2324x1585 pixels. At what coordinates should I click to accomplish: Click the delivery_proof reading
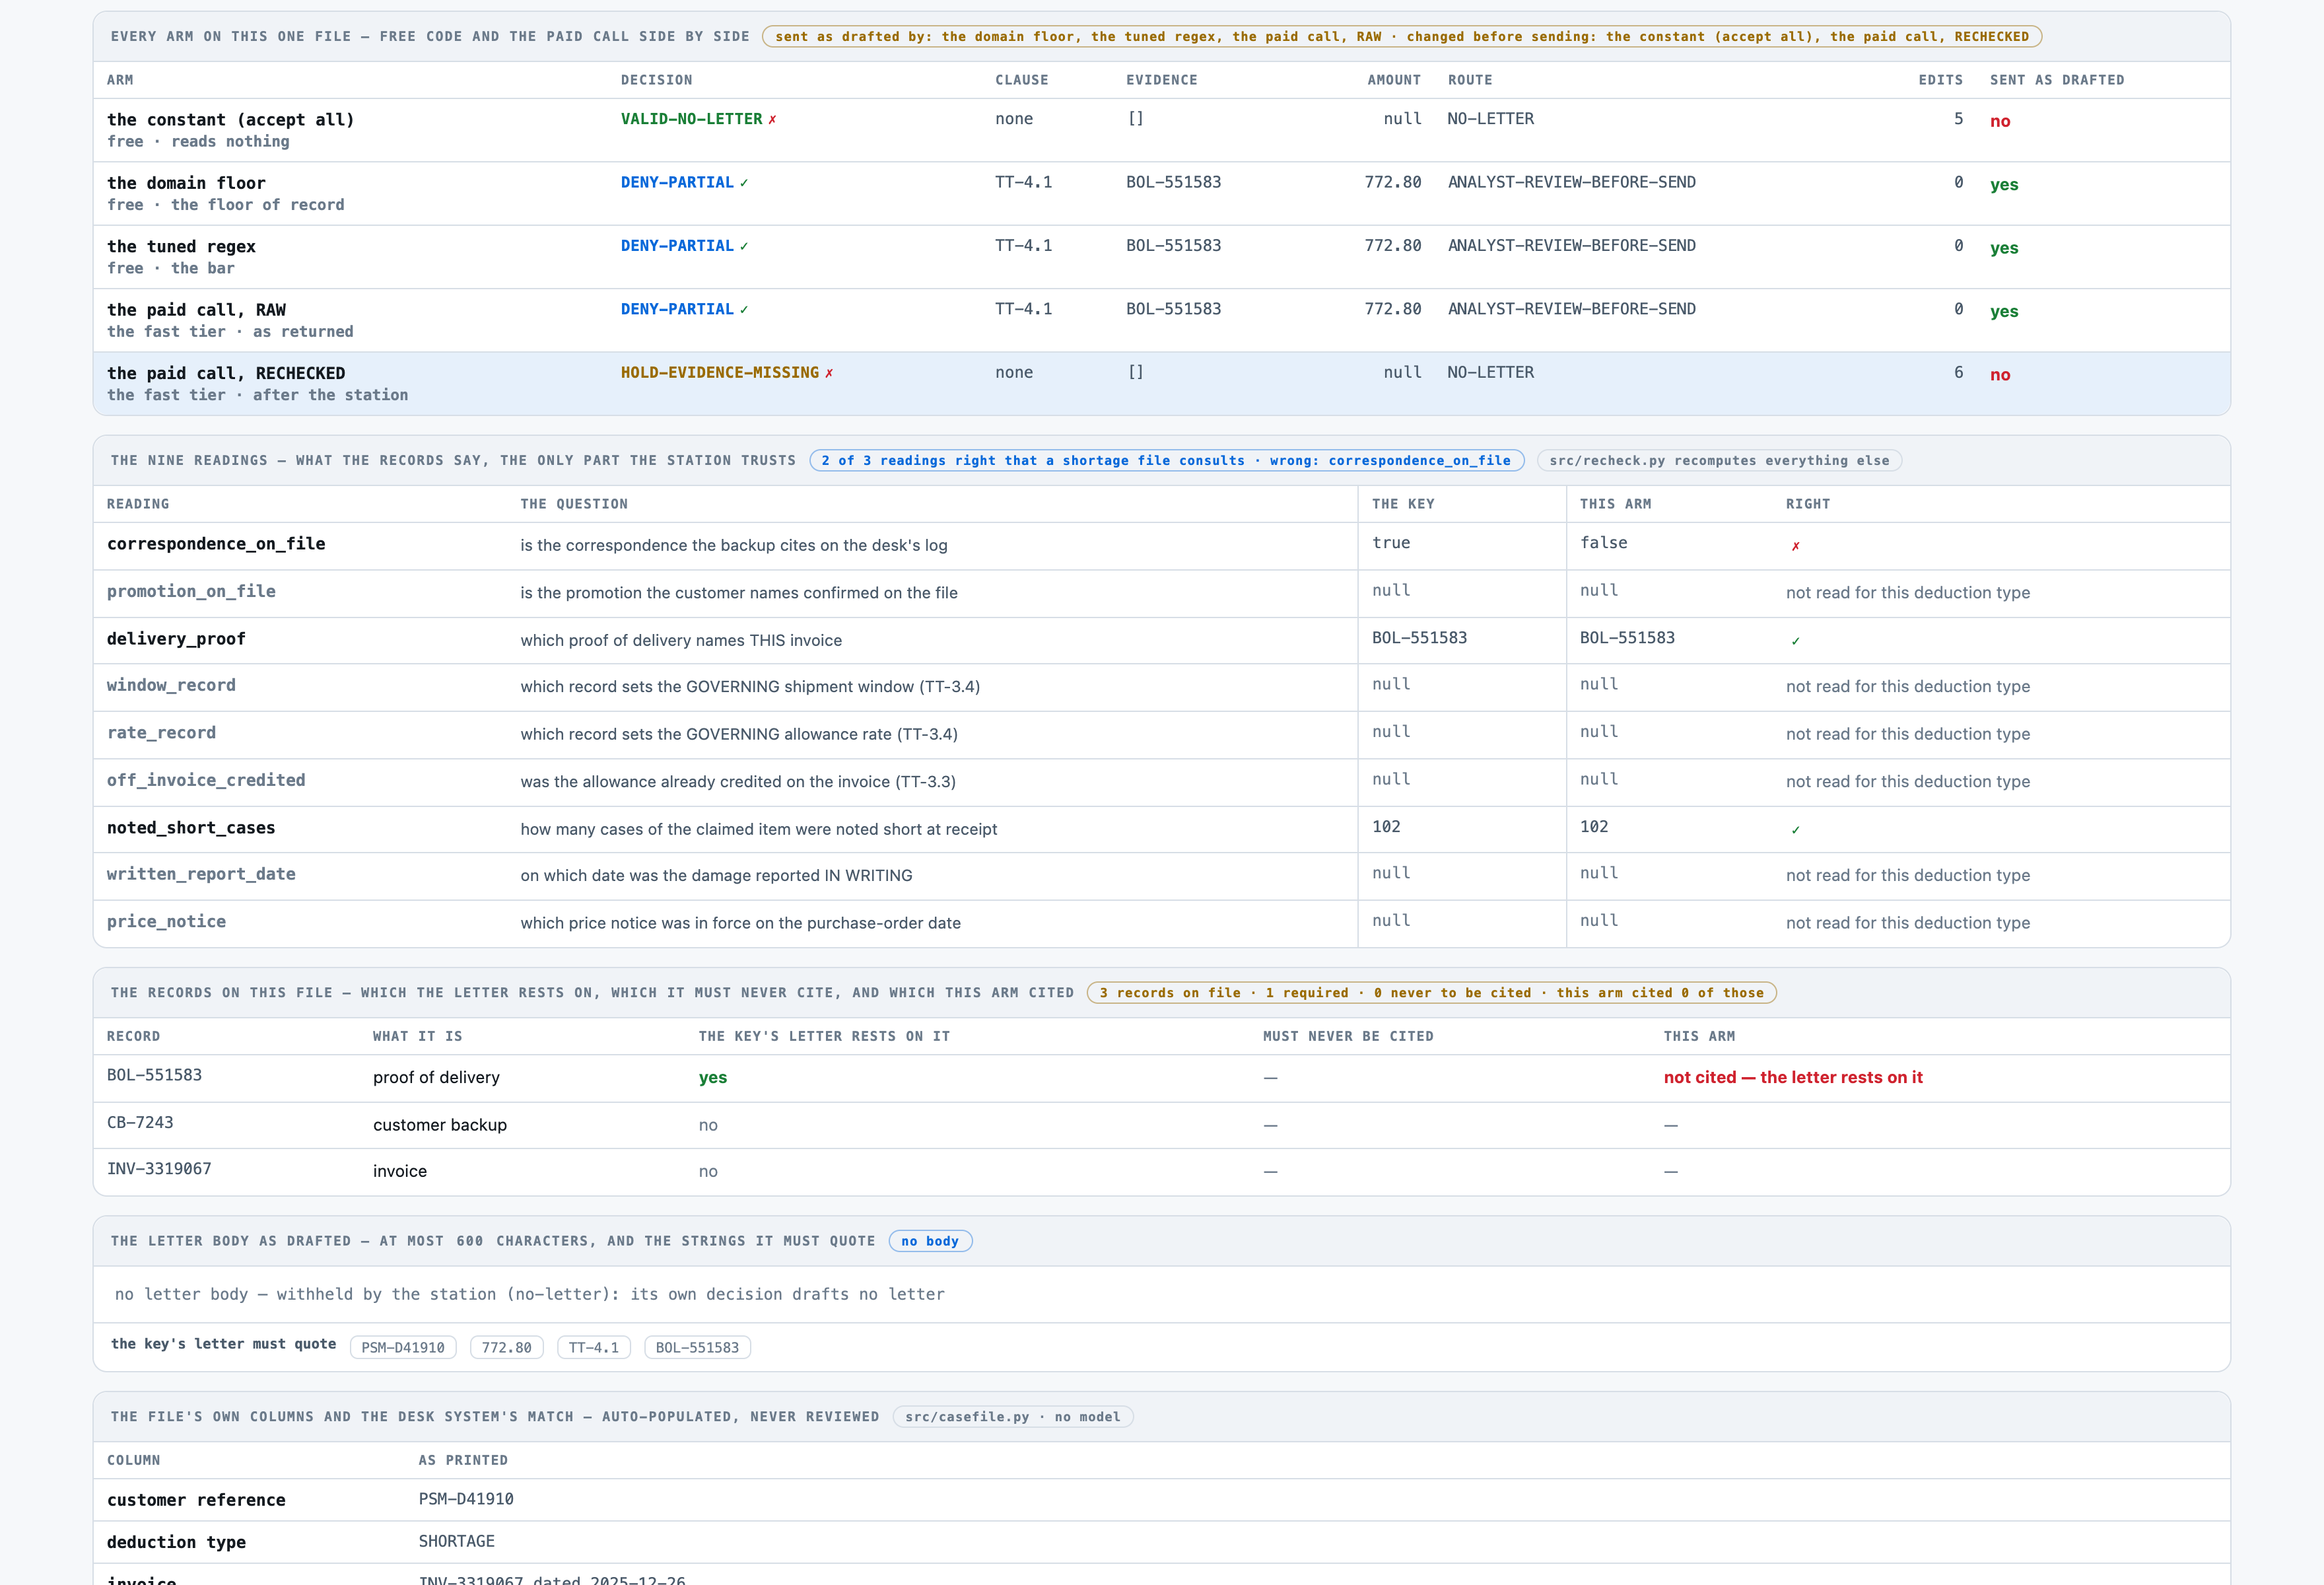click(176, 639)
